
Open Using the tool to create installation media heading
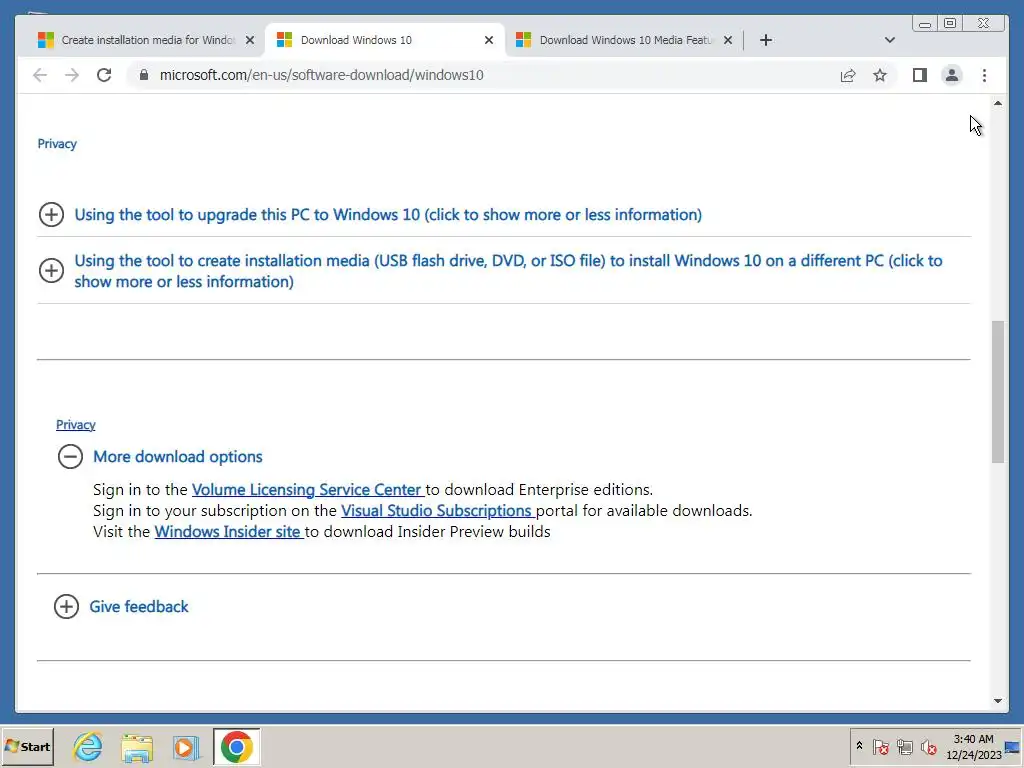pyautogui.click(x=508, y=271)
